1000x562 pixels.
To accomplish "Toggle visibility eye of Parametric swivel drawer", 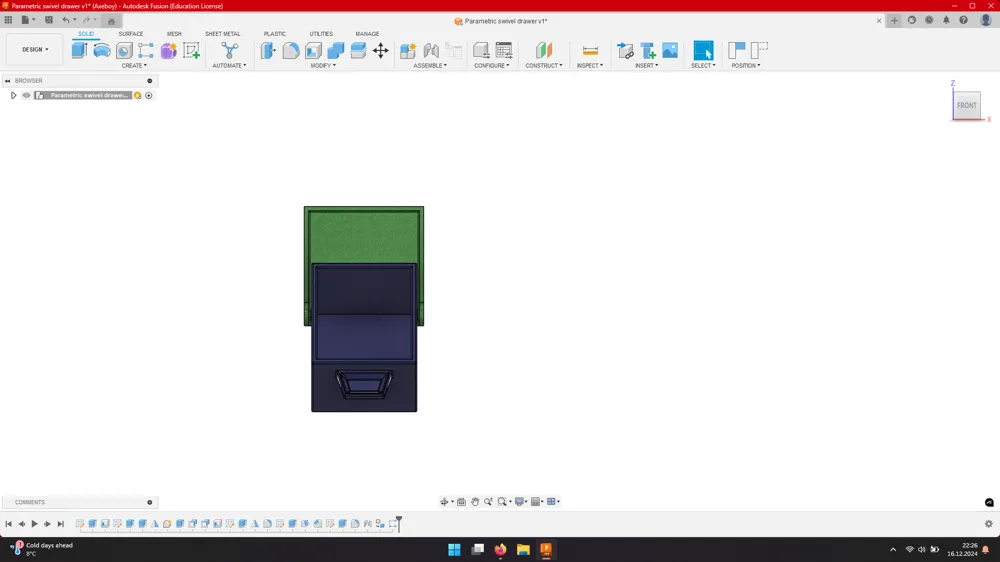I will click(26, 95).
